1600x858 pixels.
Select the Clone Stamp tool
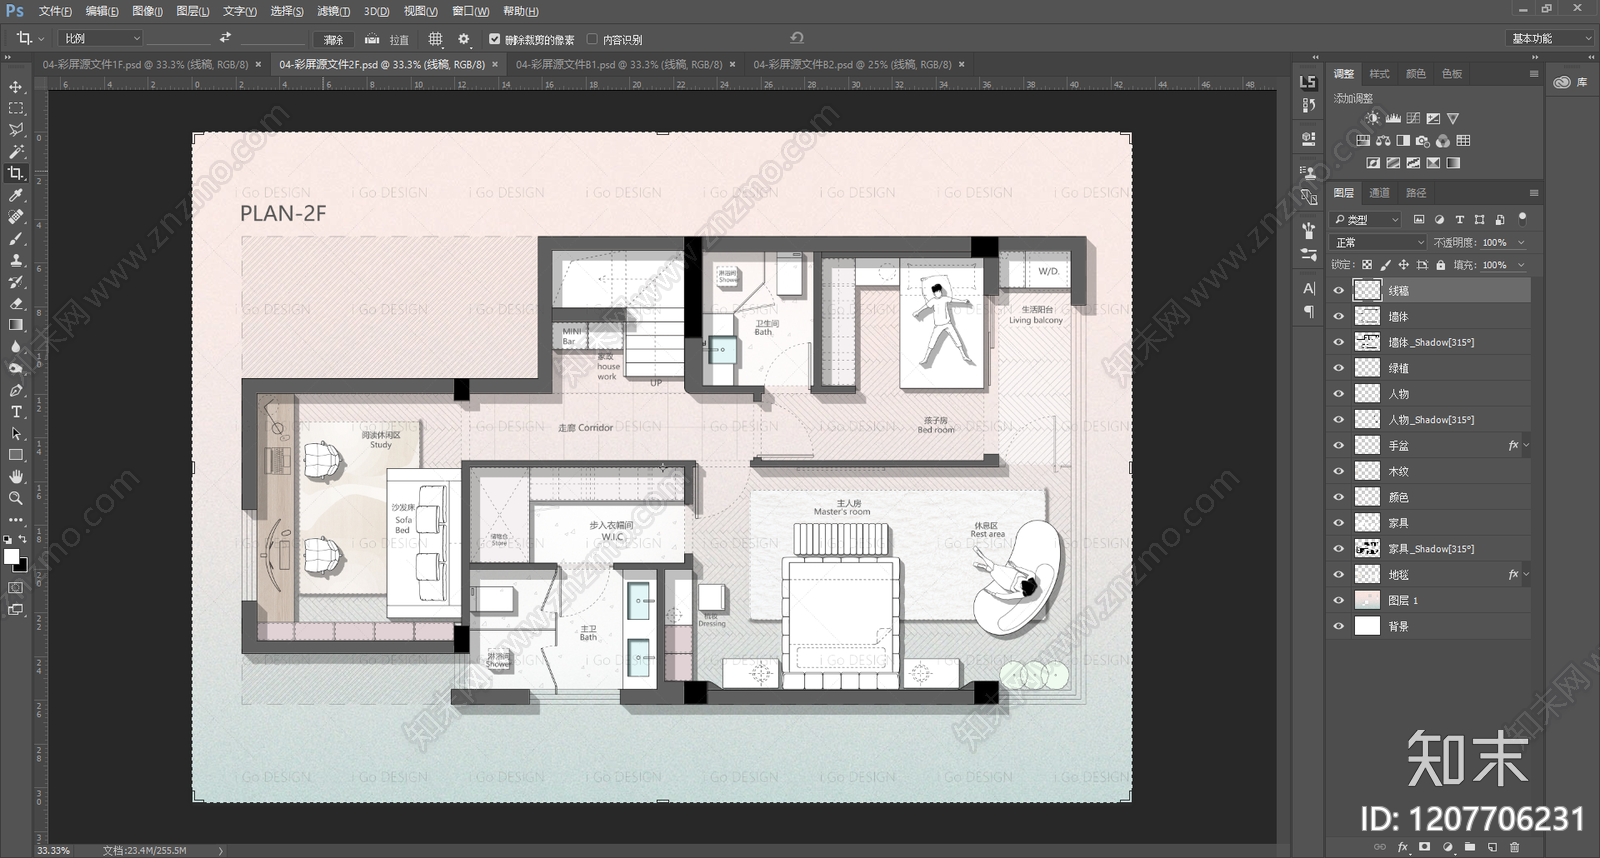click(16, 260)
